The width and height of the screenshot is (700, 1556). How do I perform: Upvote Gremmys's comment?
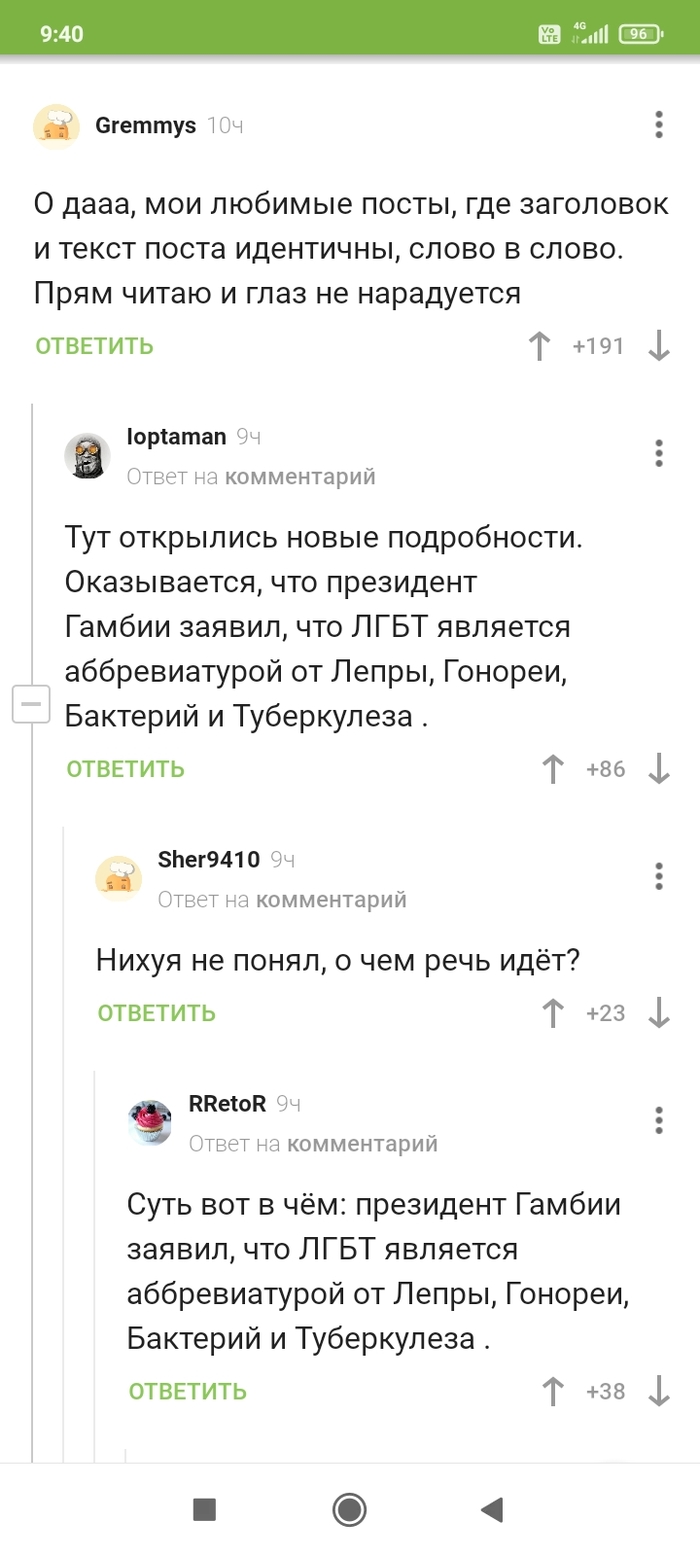(x=539, y=346)
